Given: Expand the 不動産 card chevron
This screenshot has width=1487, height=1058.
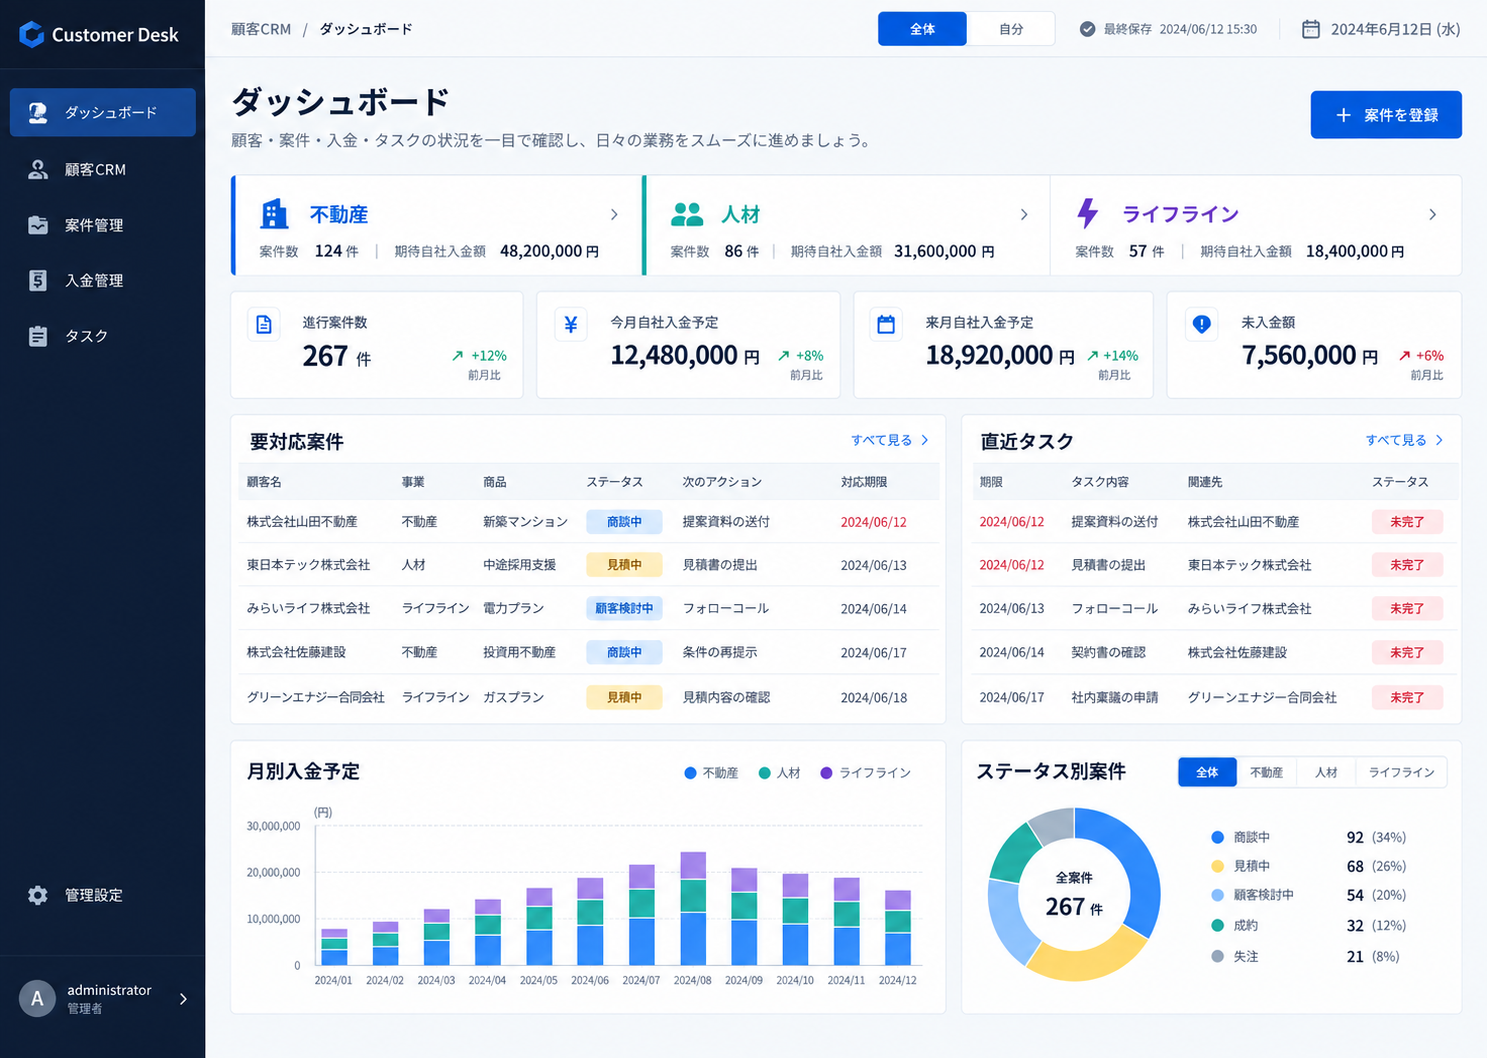Looking at the screenshot, I should coord(614,214).
